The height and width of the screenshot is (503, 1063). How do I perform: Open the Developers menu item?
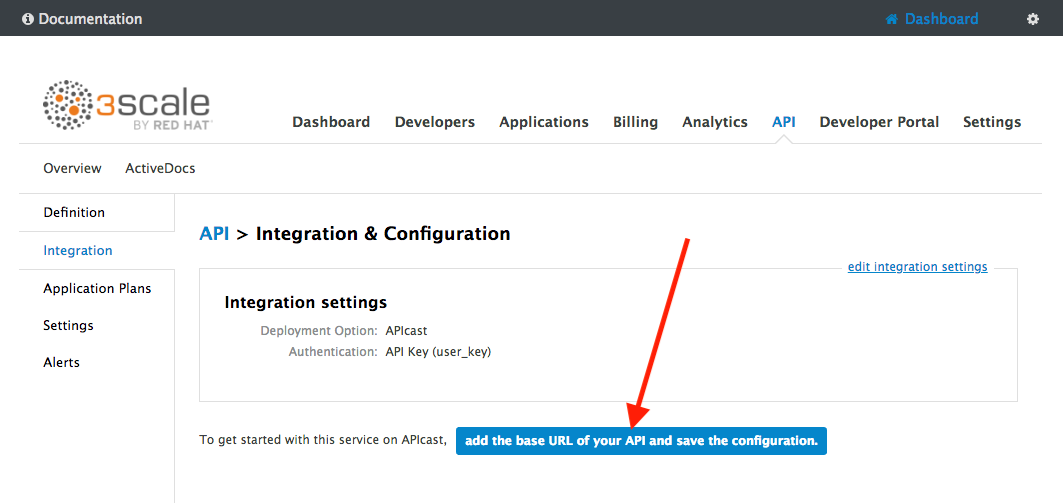435,122
